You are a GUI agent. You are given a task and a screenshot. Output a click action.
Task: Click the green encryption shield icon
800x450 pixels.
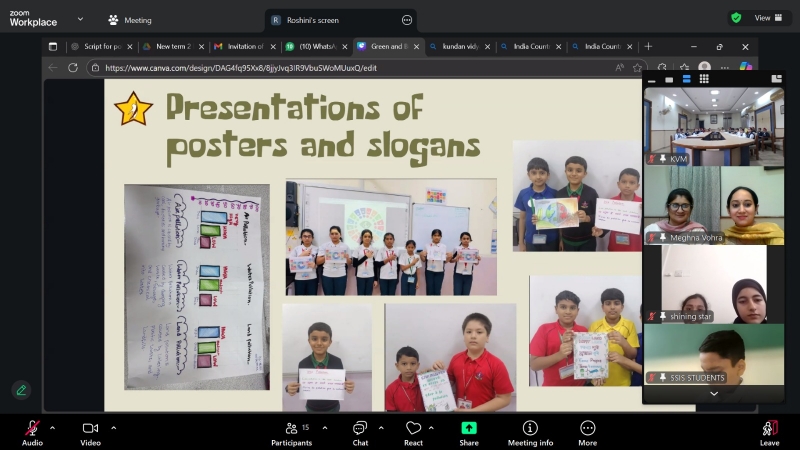point(737,18)
